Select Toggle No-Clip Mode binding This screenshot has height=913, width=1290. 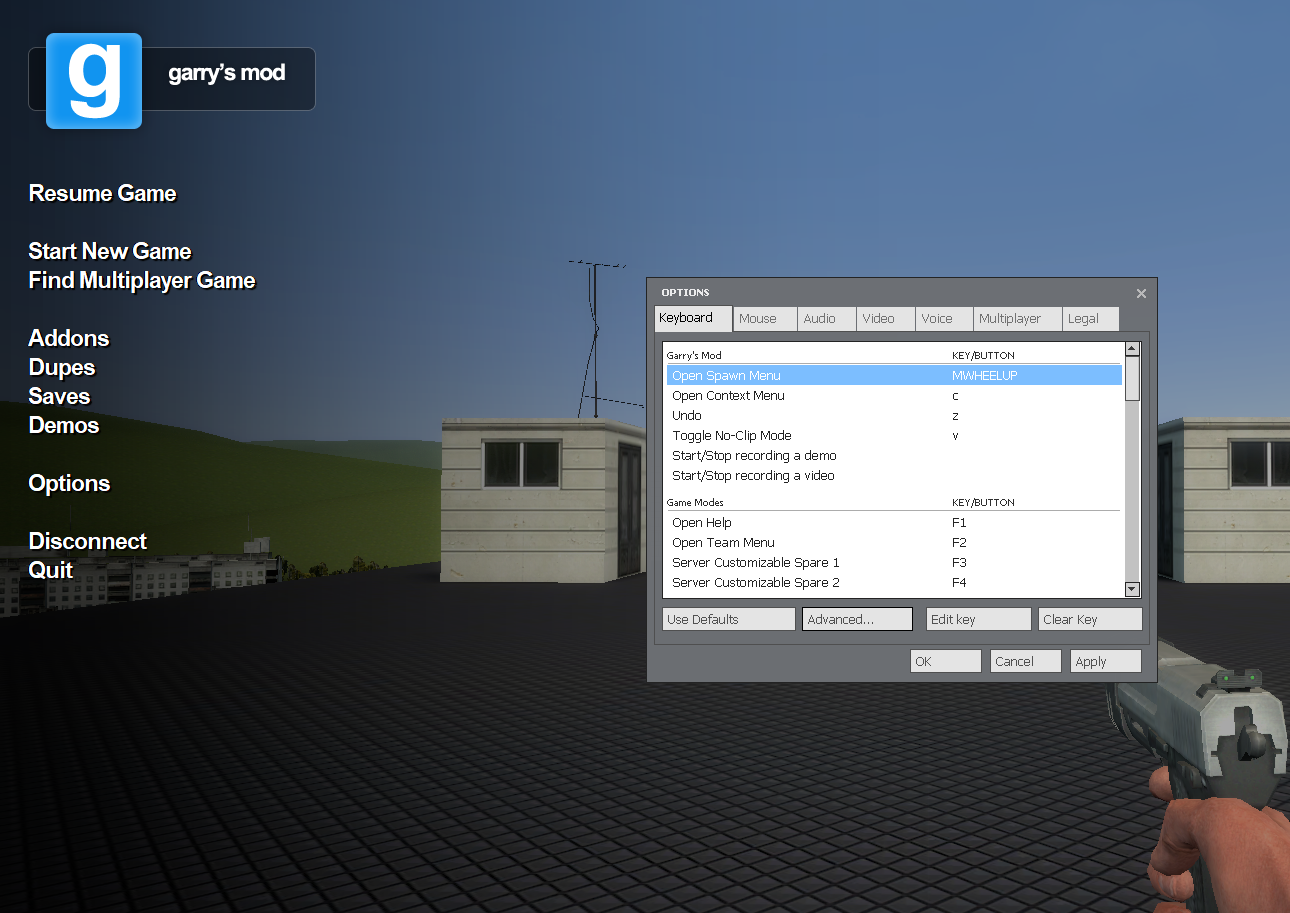point(894,435)
